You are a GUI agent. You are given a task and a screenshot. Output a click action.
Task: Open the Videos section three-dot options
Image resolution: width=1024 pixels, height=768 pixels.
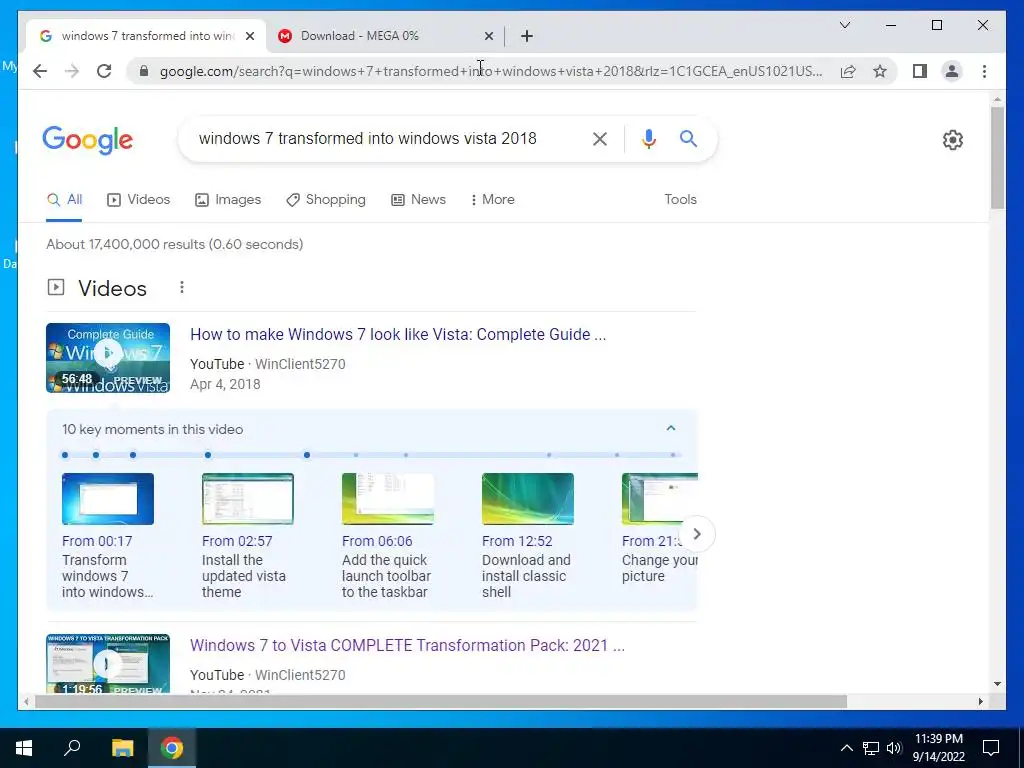pos(182,287)
